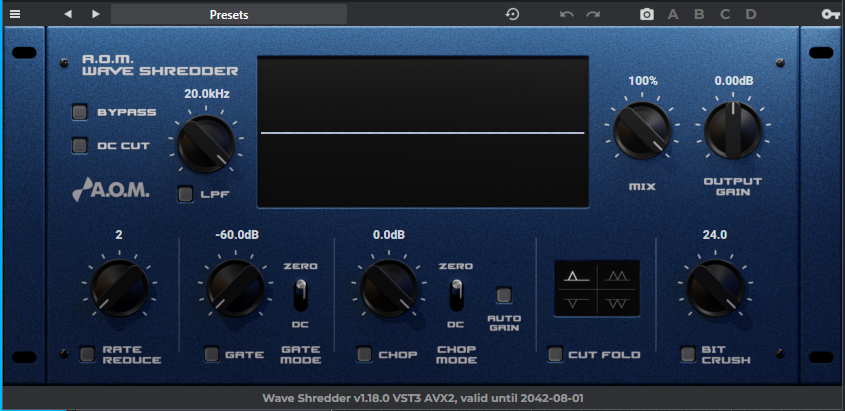
Task: Click the A.O.M. logo
Action: coord(111,190)
